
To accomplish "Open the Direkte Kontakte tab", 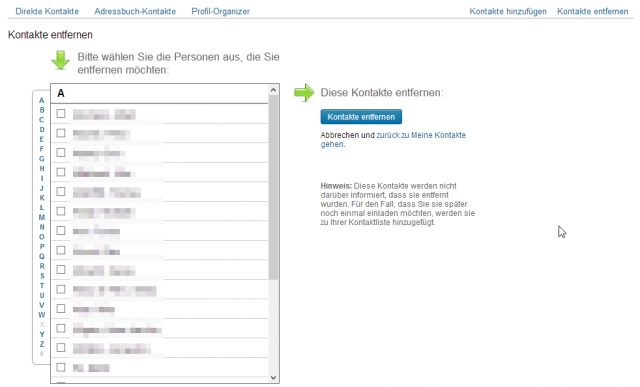I will coord(47,11).
